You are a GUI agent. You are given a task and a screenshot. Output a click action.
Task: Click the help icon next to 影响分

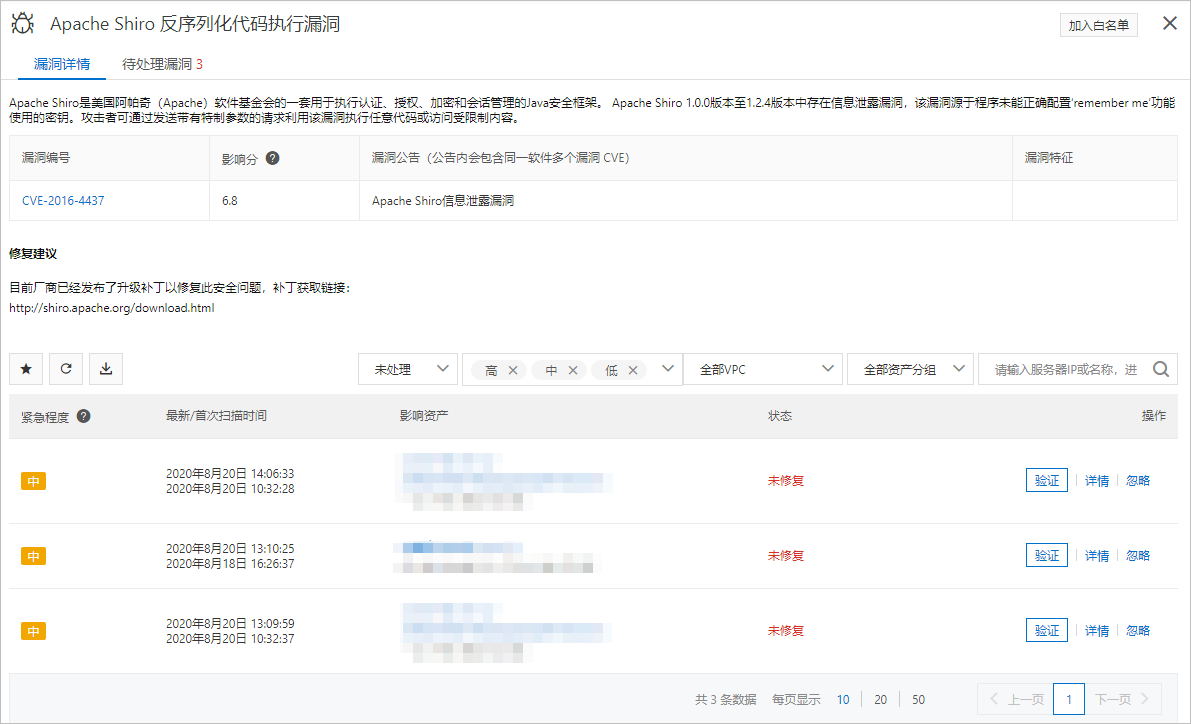273,158
